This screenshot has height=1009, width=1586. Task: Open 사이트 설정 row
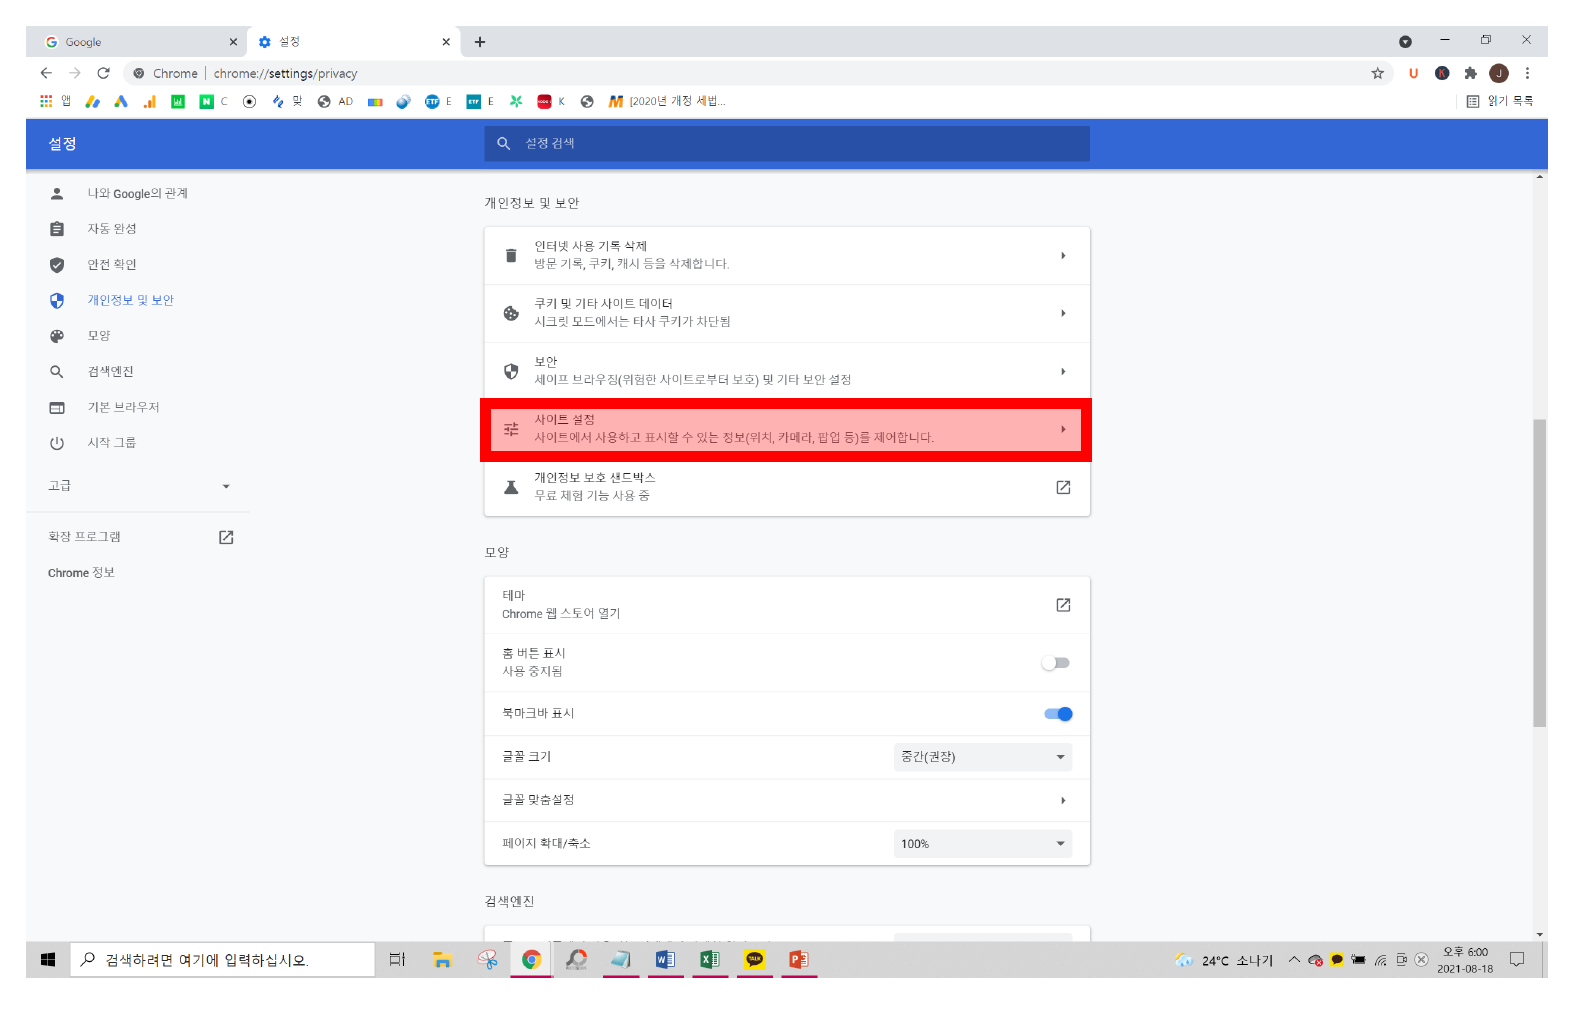click(787, 430)
